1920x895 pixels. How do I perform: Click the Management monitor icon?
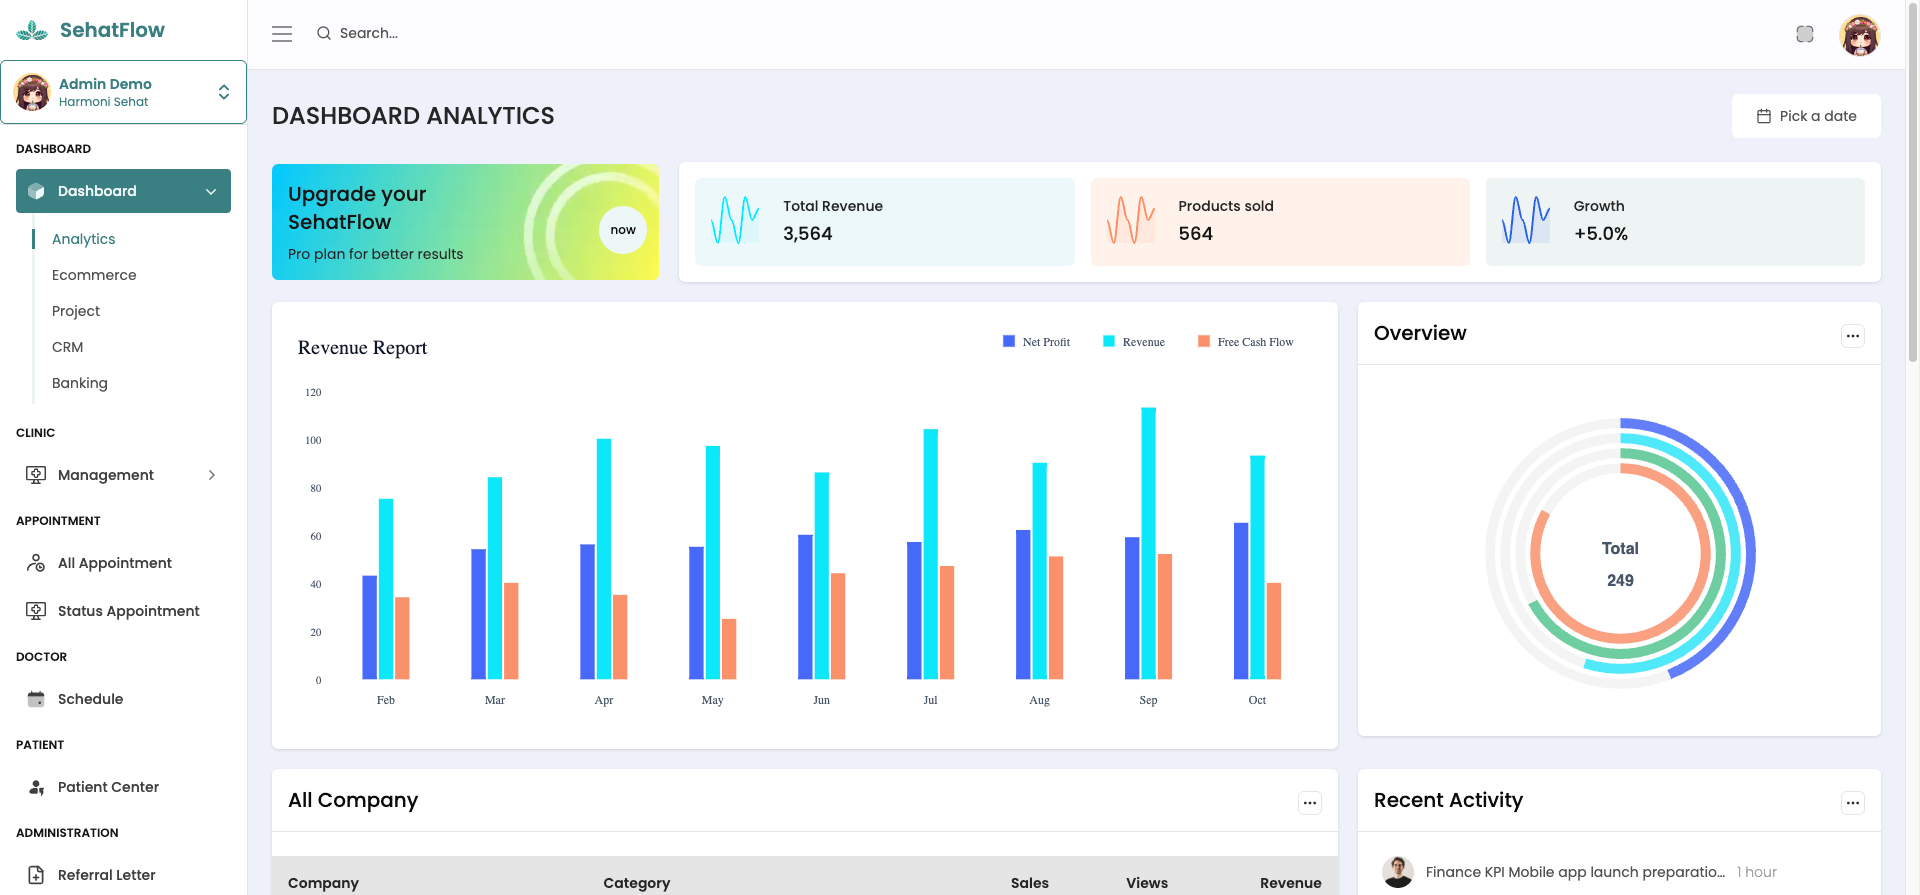click(x=36, y=475)
